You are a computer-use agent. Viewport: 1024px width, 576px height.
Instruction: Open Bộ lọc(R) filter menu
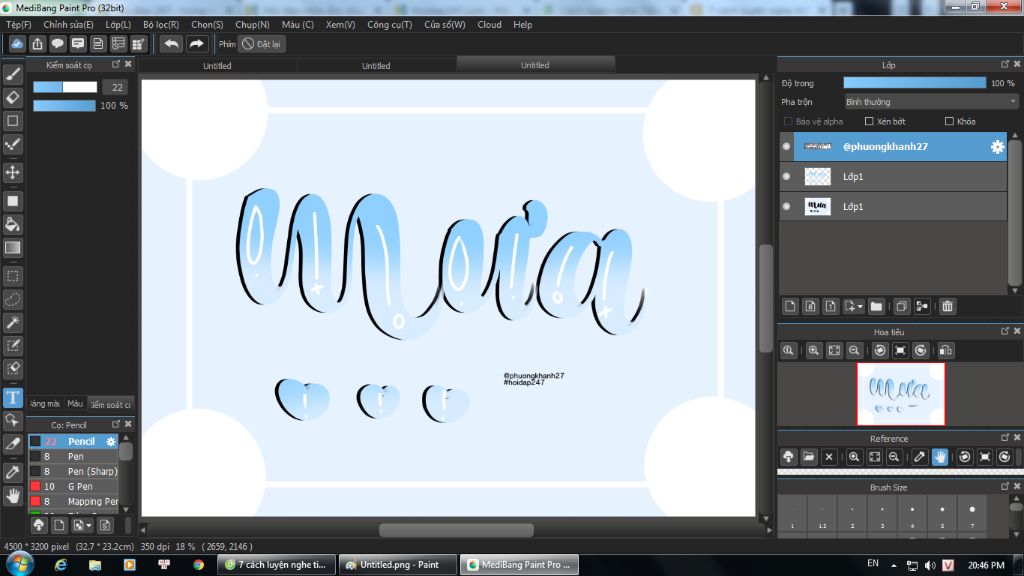point(161,25)
